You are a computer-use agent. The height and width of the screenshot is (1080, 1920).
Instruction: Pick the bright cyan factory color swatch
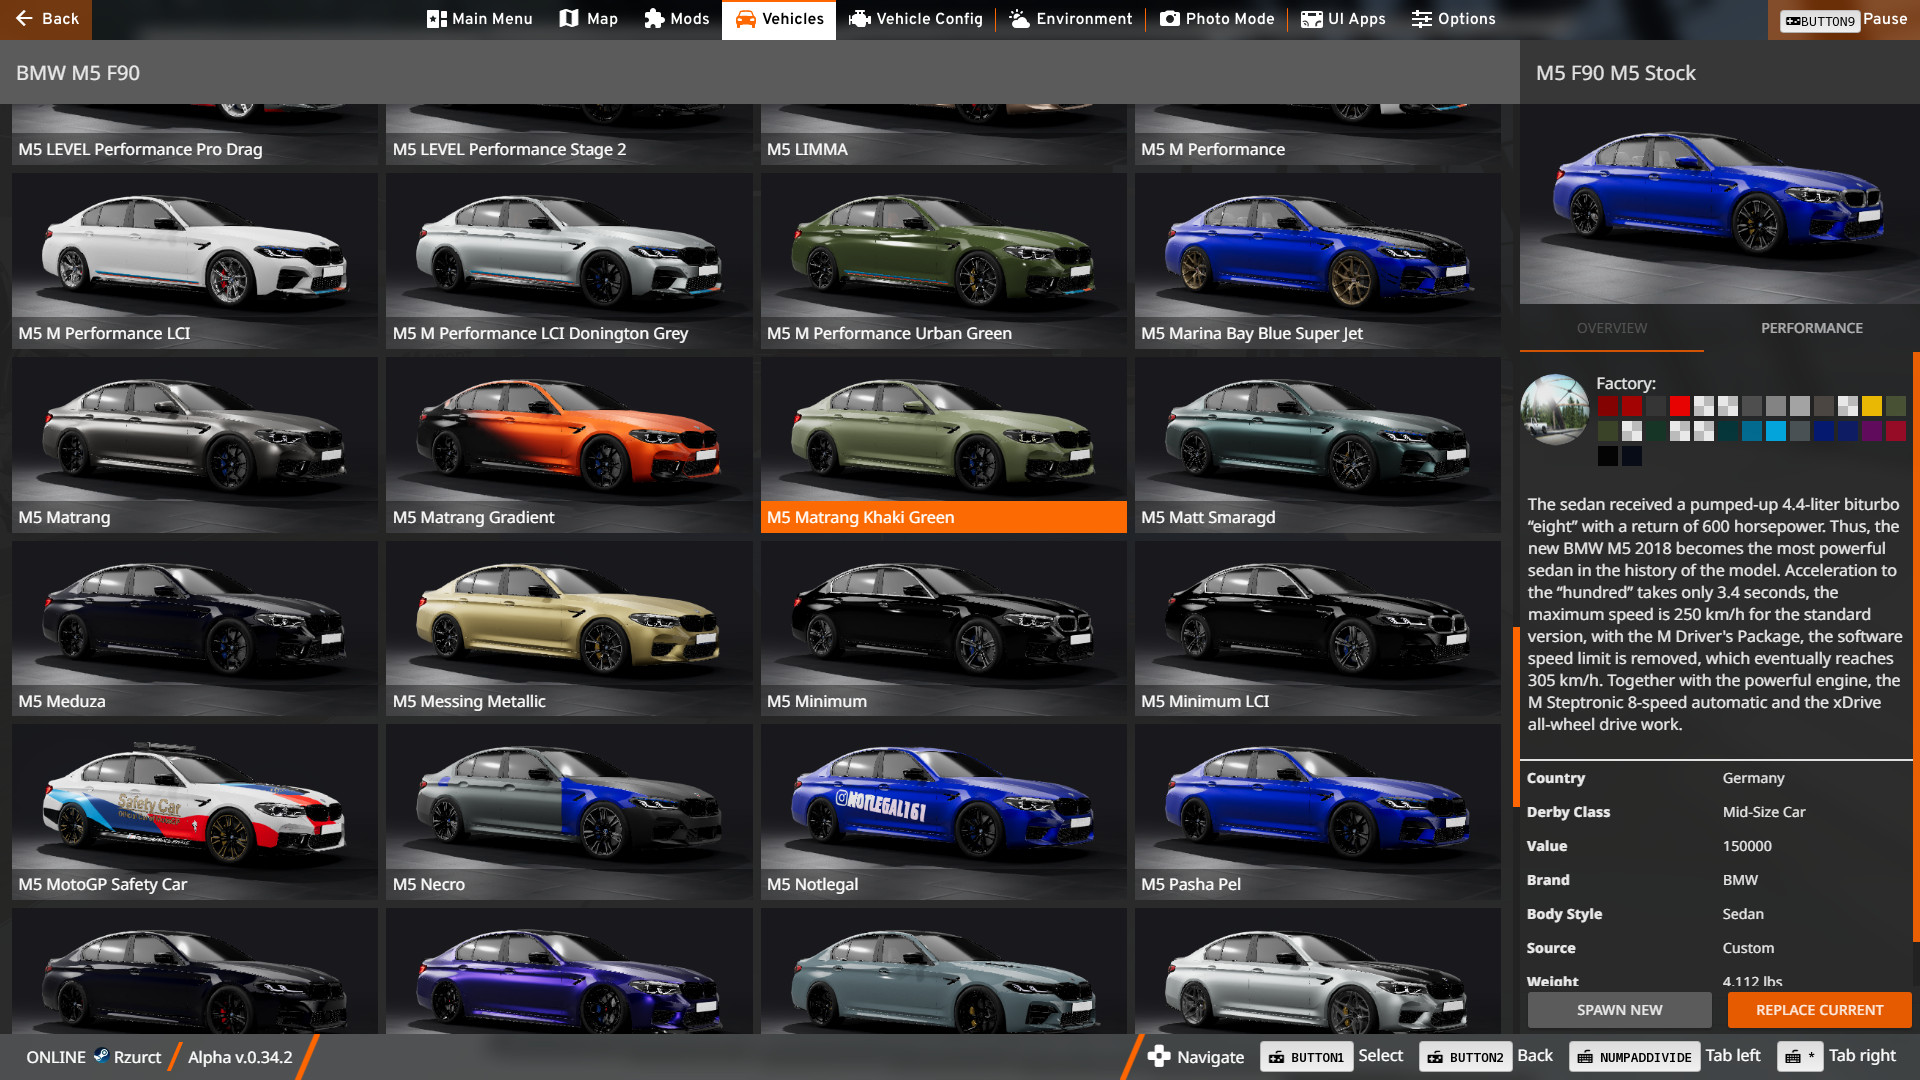(1775, 431)
